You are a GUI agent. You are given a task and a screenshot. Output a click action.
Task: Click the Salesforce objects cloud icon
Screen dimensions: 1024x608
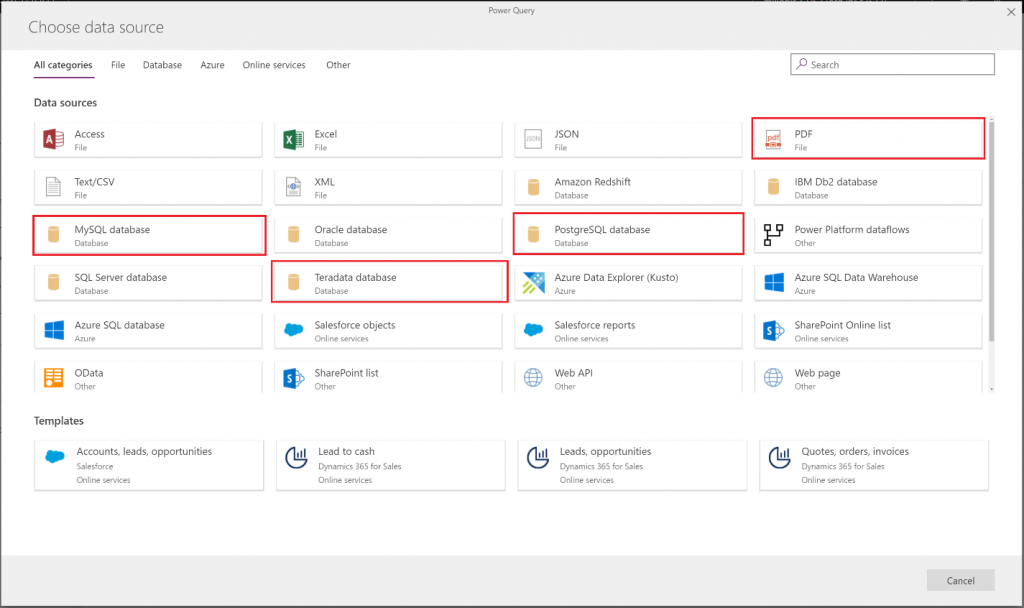[x=294, y=330]
